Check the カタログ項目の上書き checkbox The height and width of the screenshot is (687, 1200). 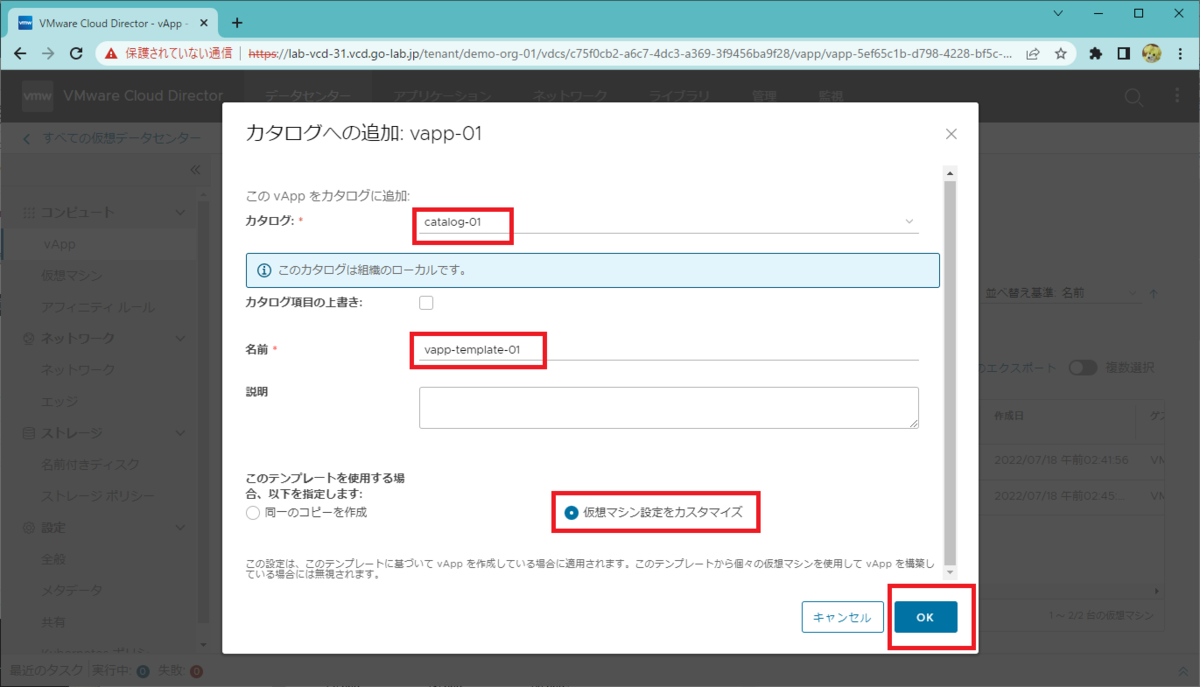point(427,303)
